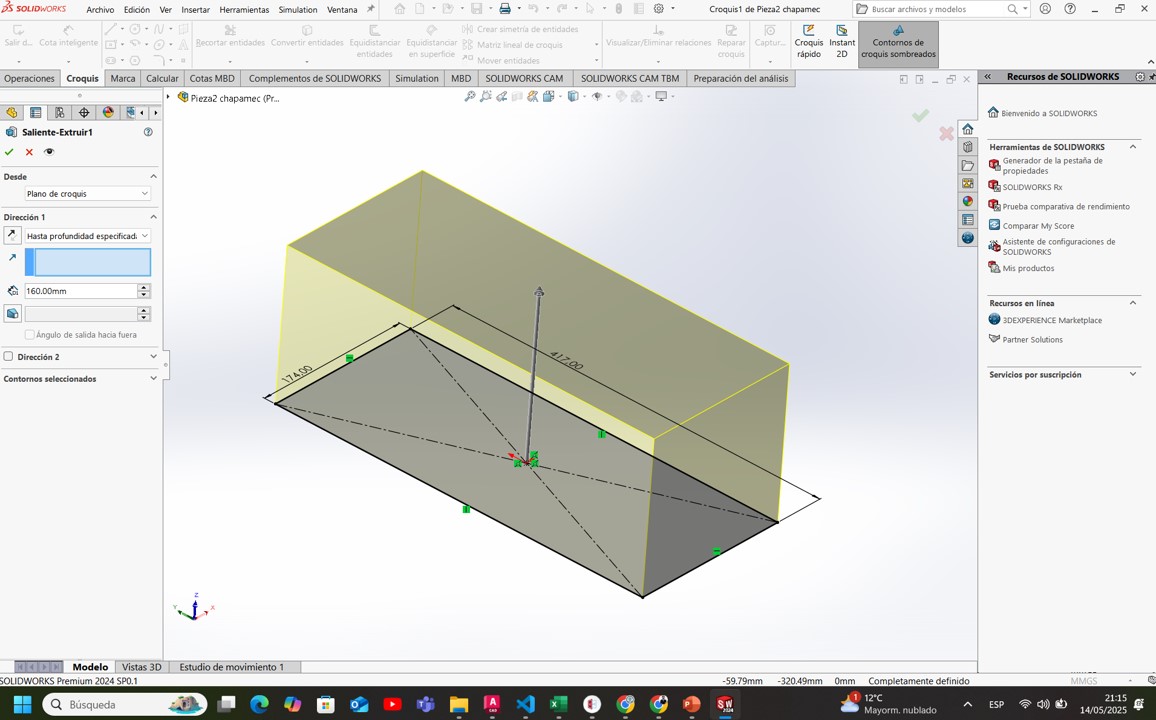Open the SOLIDWORKS CAM tab

pyautogui.click(x=524, y=78)
